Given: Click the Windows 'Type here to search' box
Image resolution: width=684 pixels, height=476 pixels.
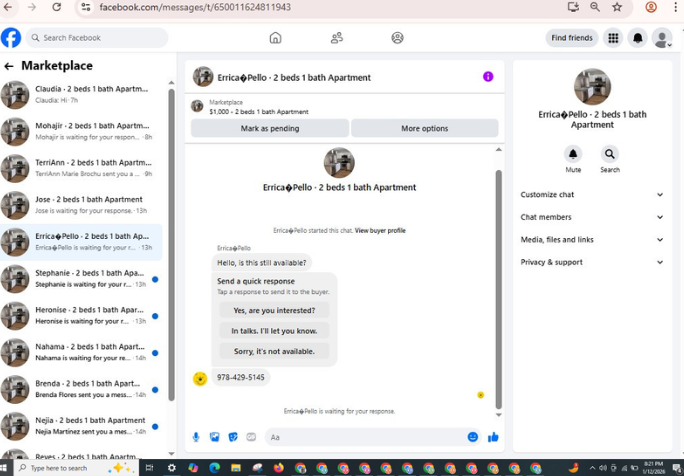Looking at the screenshot, I should point(76,468).
